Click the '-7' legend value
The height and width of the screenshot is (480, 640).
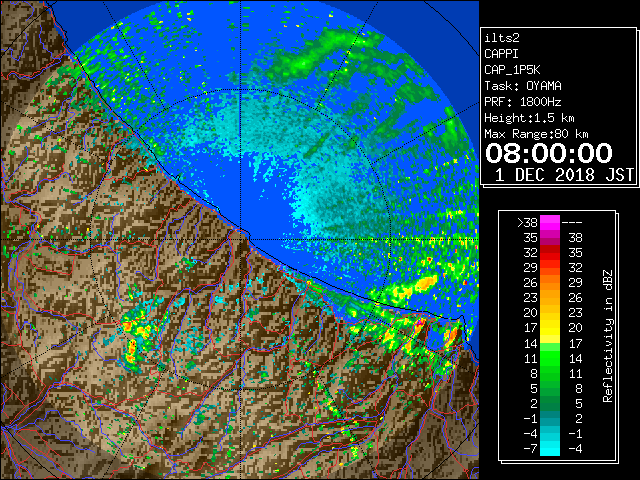[x=530, y=449]
